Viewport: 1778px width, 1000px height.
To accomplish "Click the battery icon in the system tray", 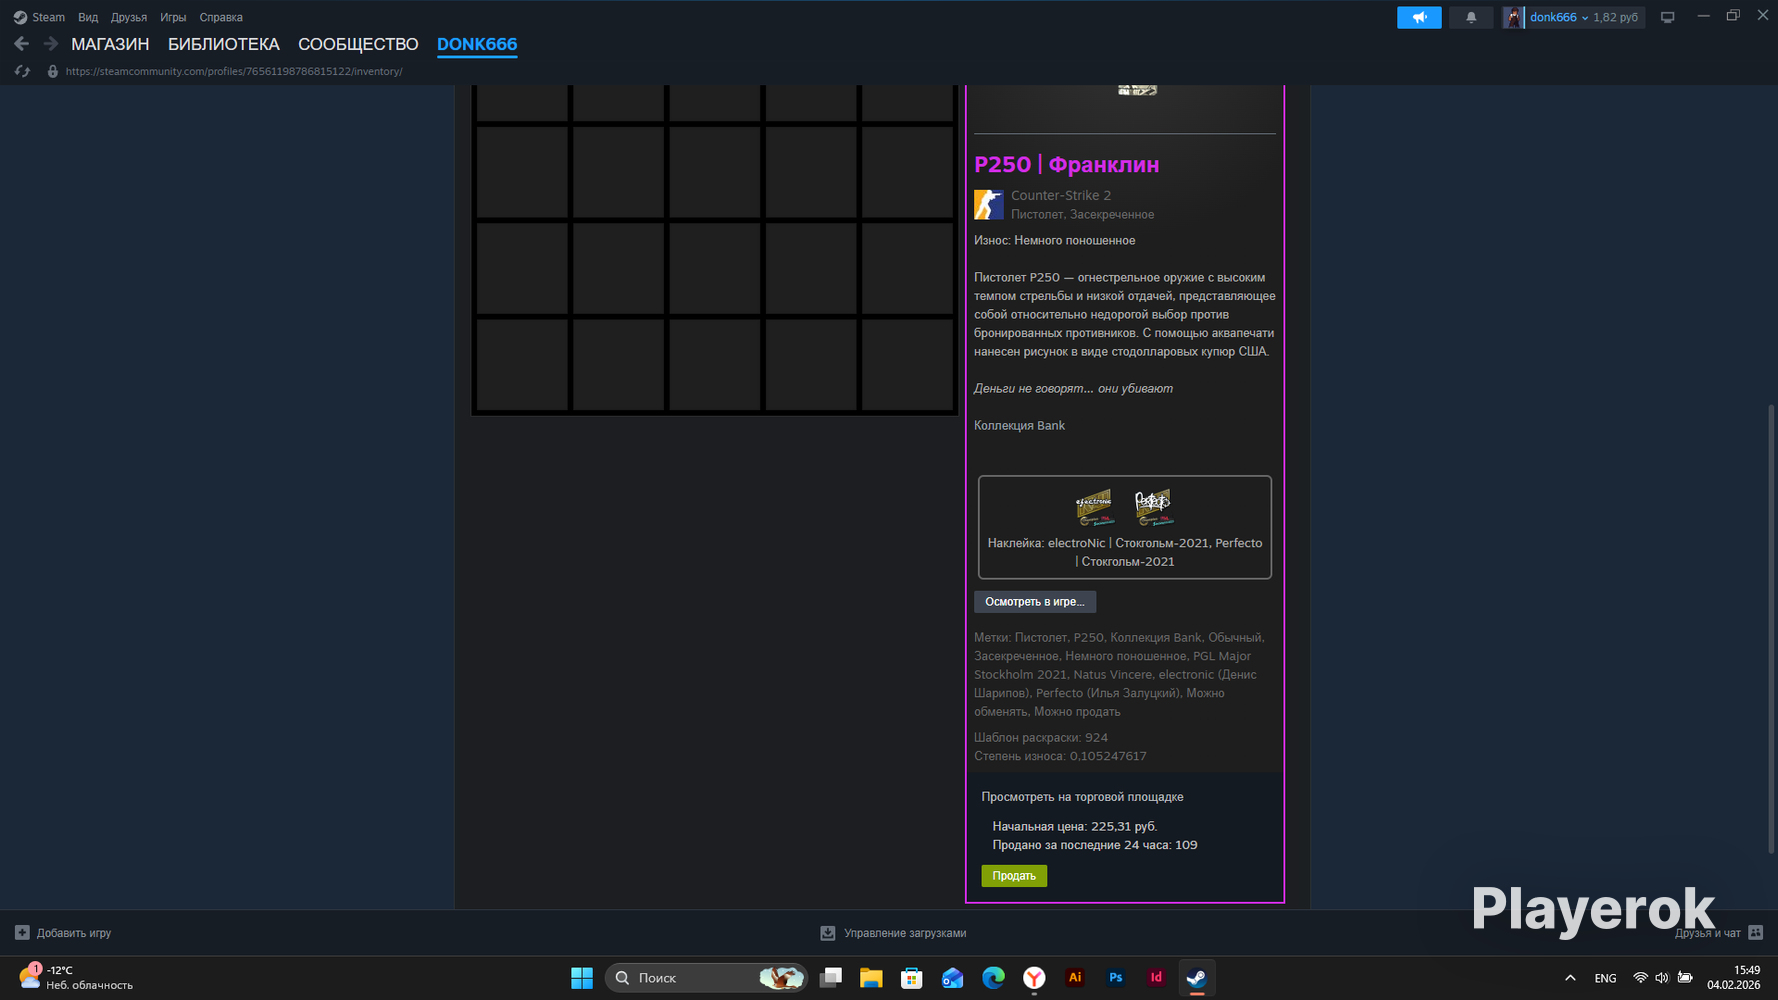I will [x=1685, y=978].
